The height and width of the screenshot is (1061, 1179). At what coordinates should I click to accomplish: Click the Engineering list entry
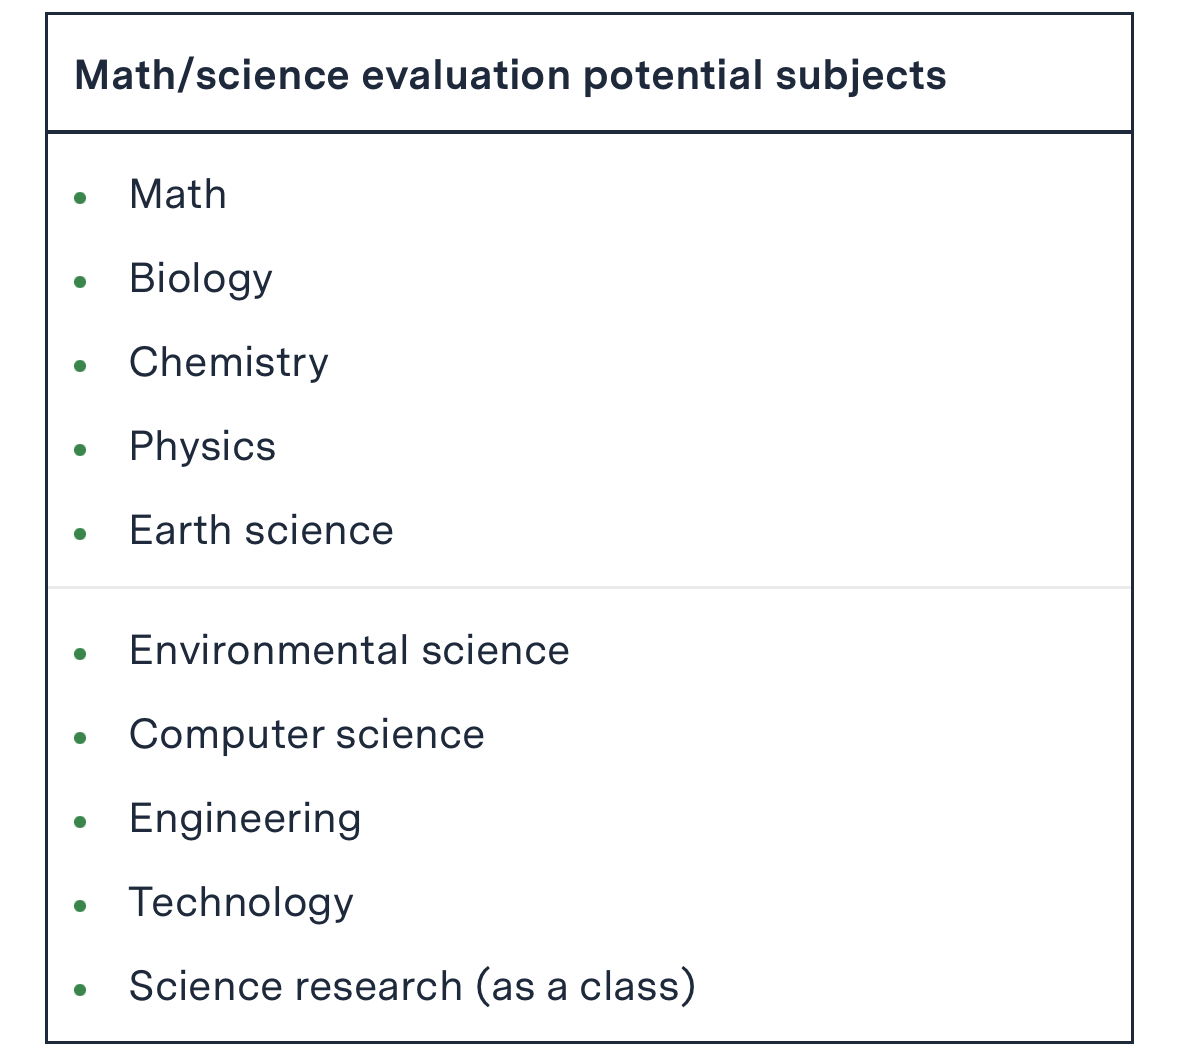(245, 819)
